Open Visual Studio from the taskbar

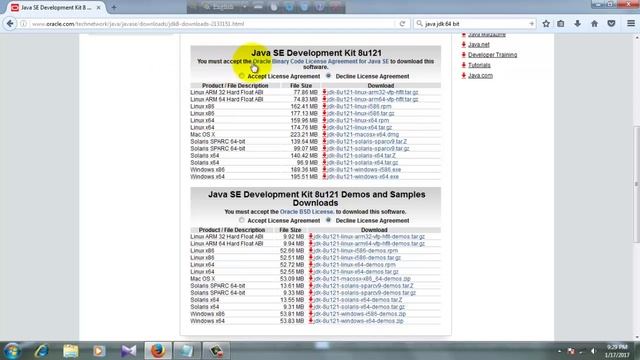[x=129, y=351]
